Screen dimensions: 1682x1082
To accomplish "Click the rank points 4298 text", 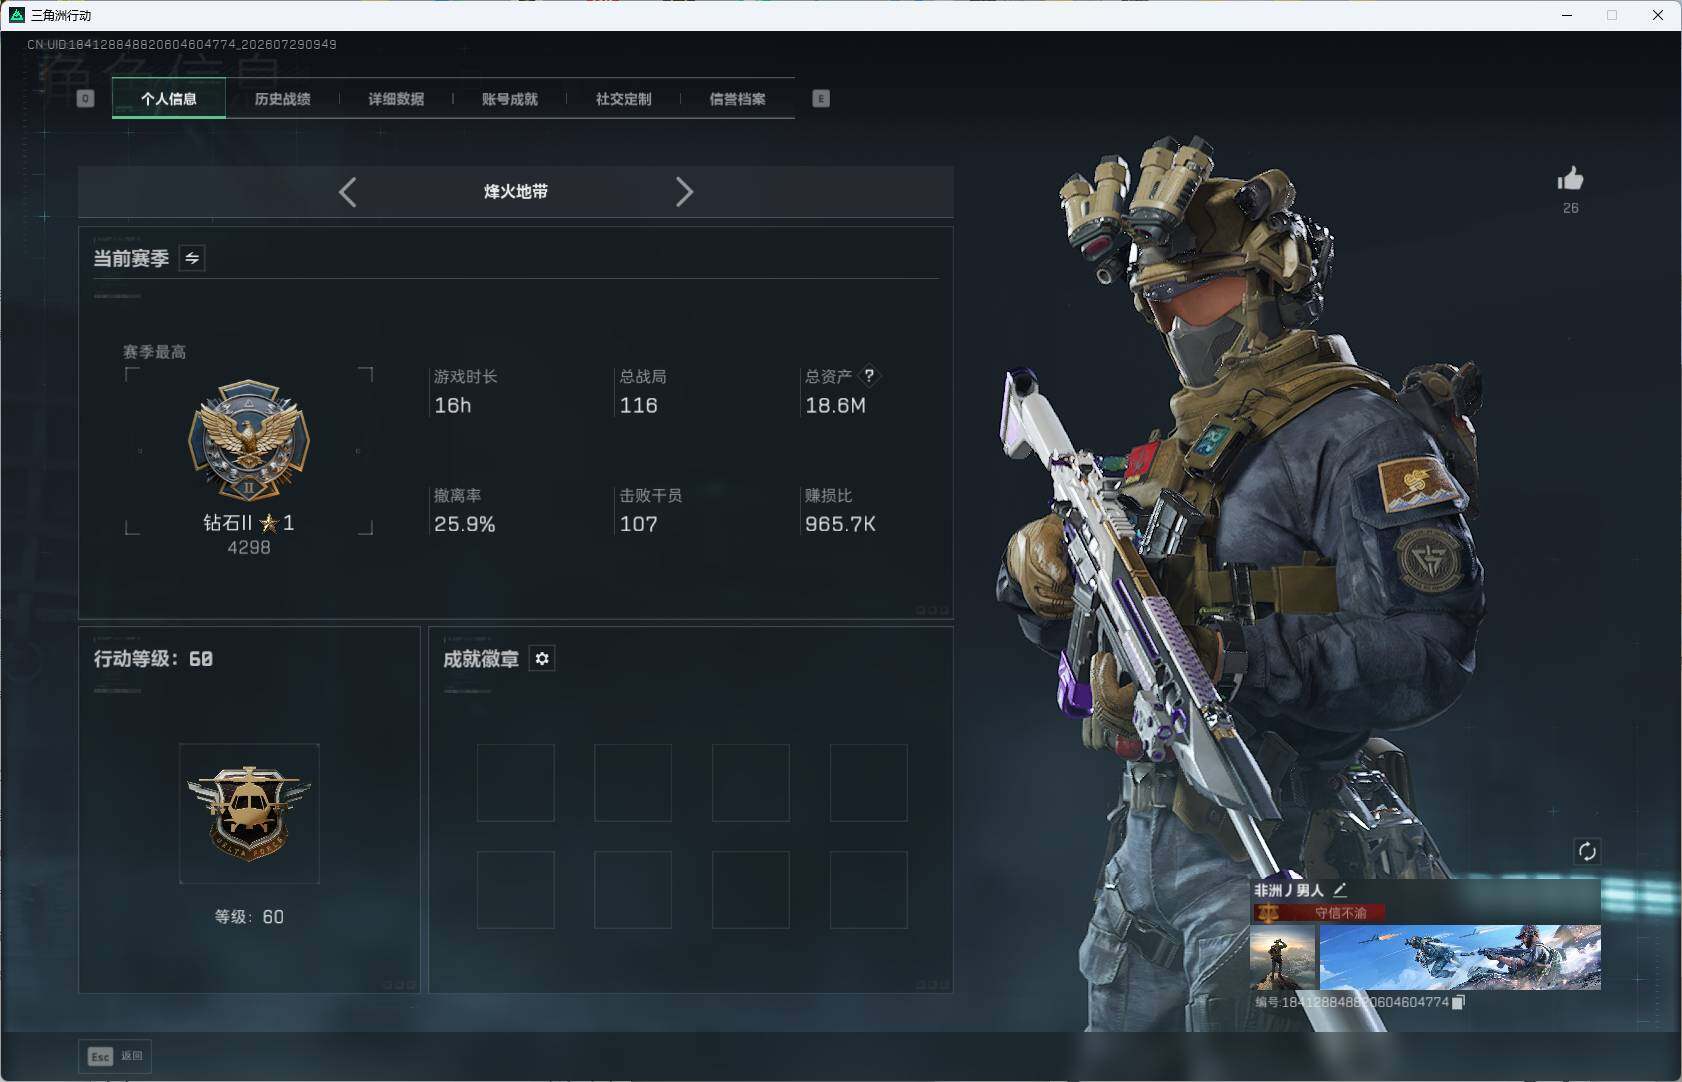I will coord(249,547).
